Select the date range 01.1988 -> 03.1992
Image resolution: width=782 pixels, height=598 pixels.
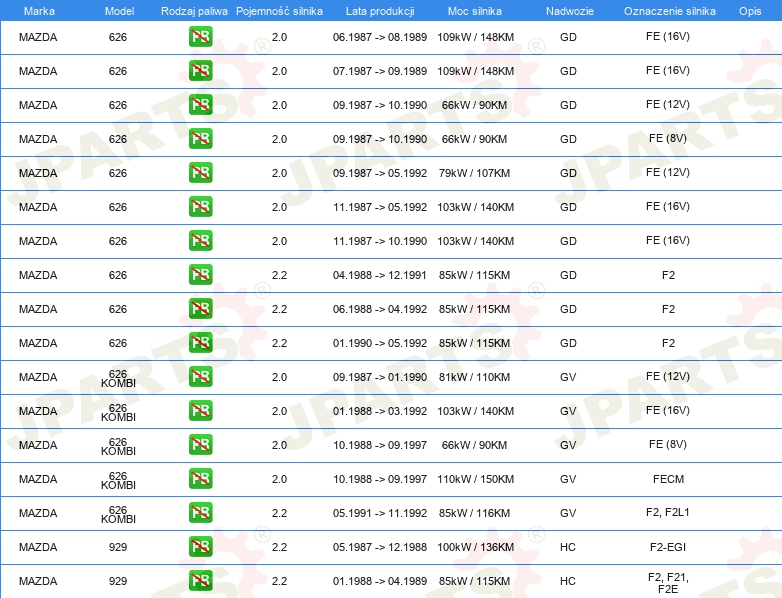(380, 411)
